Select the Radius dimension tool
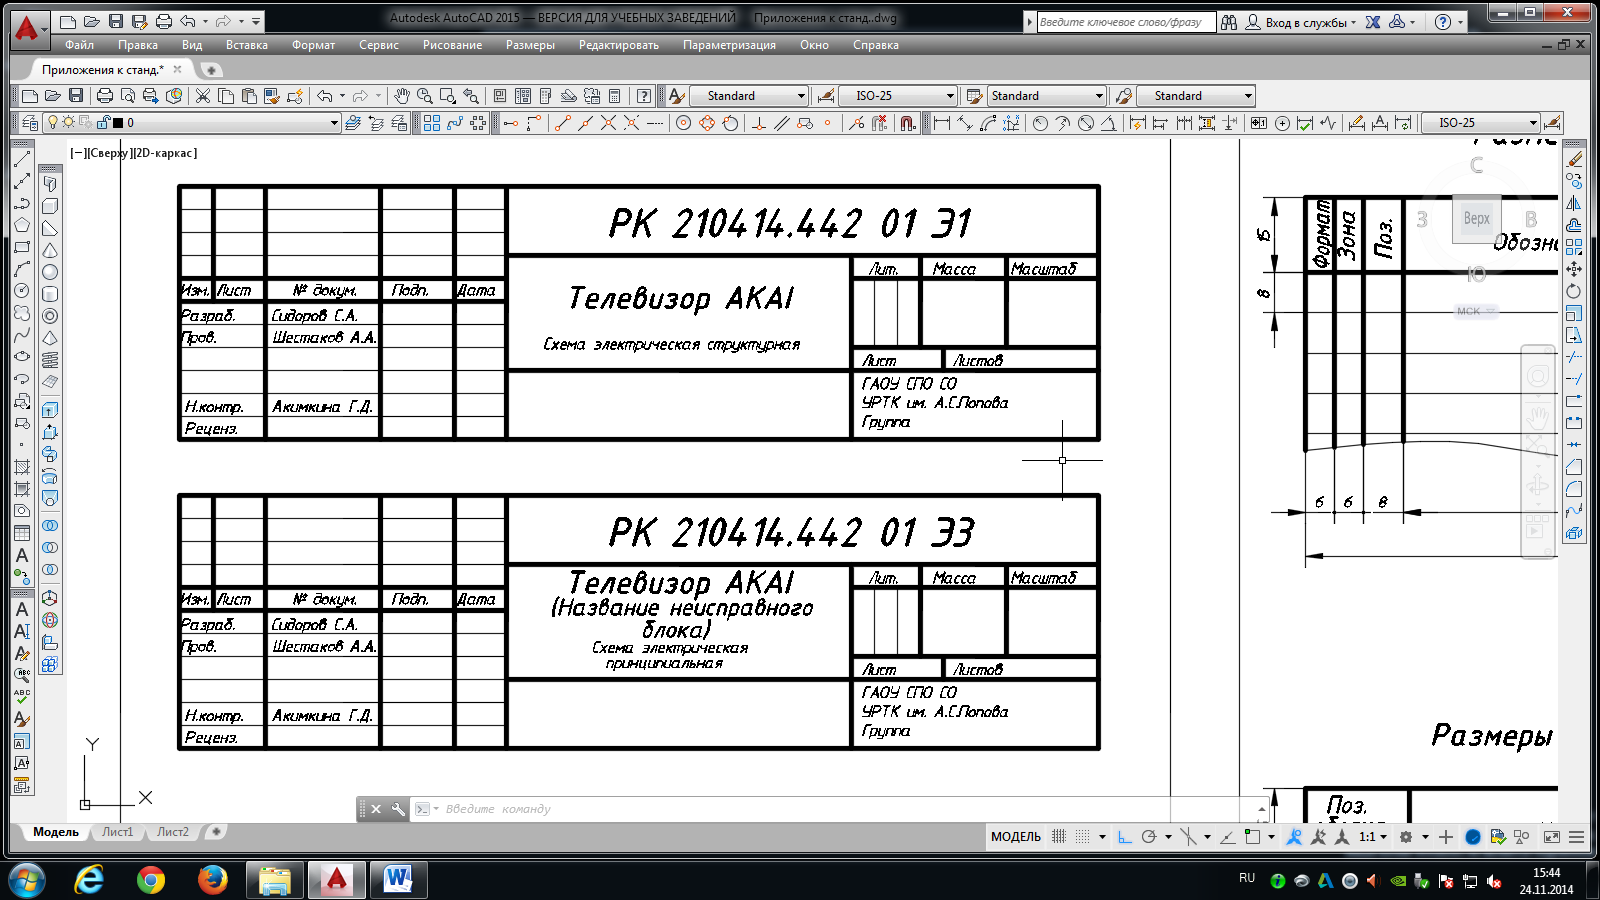The width and height of the screenshot is (1600, 900). click(1040, 123)
